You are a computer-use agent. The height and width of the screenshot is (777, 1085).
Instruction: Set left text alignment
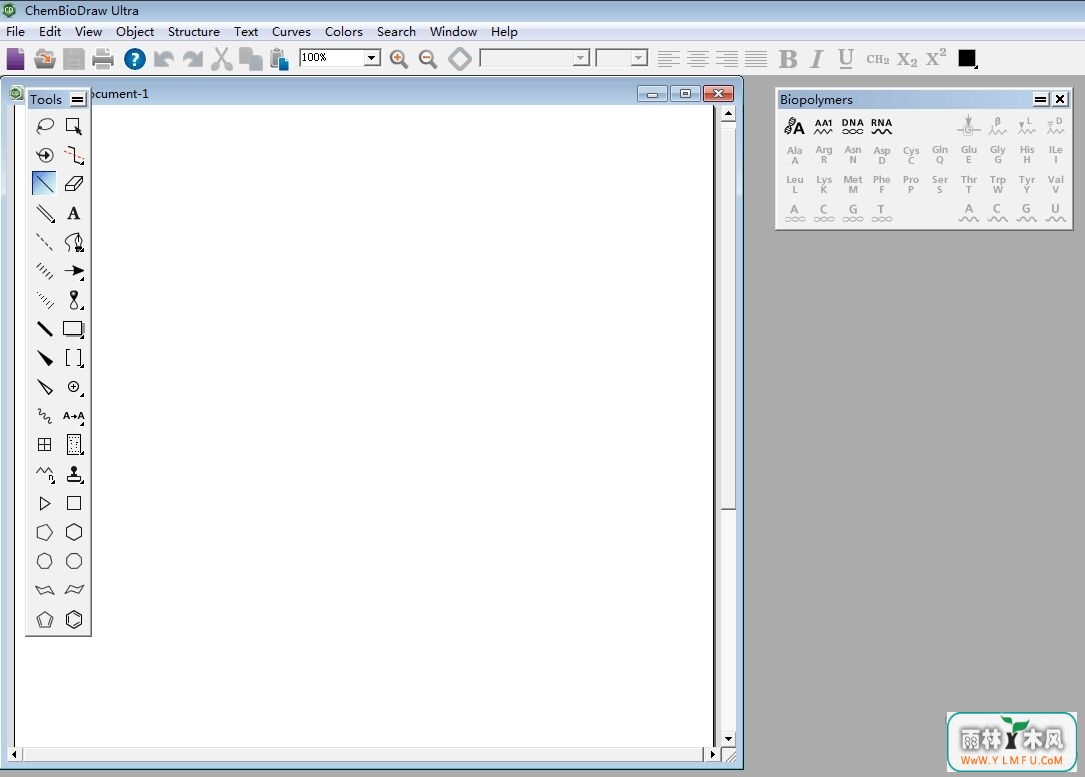click(668, 59)
